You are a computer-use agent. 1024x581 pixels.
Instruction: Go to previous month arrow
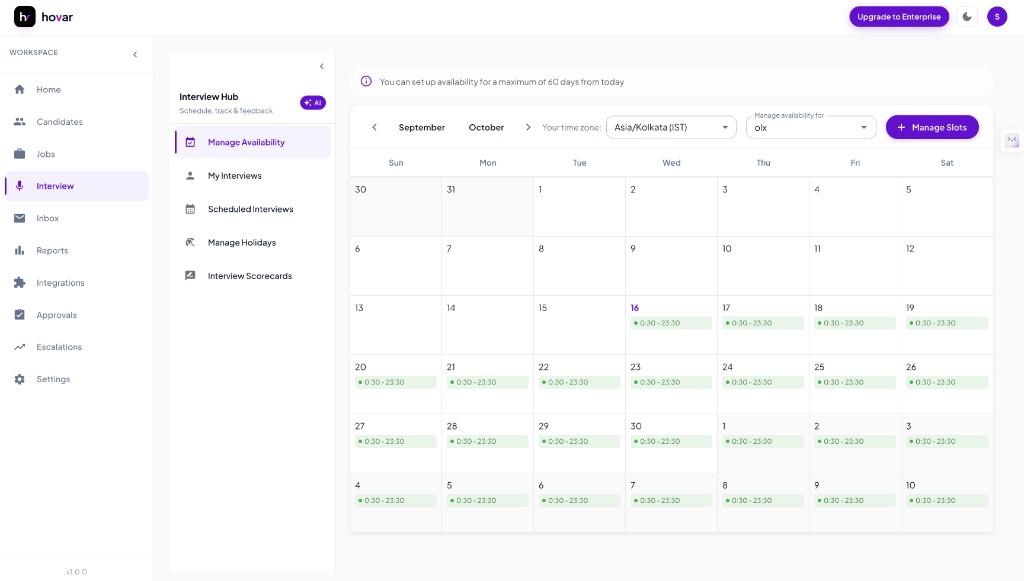pyautogui.click(x=374, y=127)
